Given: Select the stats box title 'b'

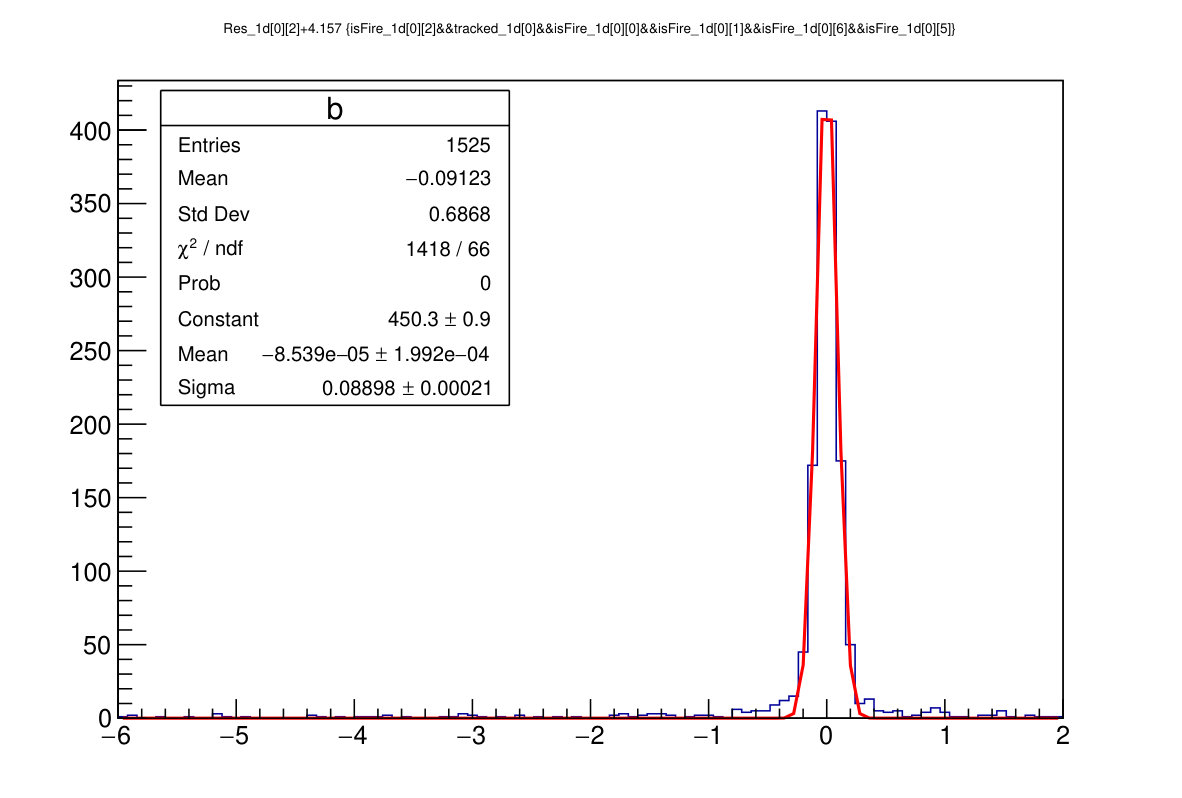Looking at the screenshot, I should (335, 109).
